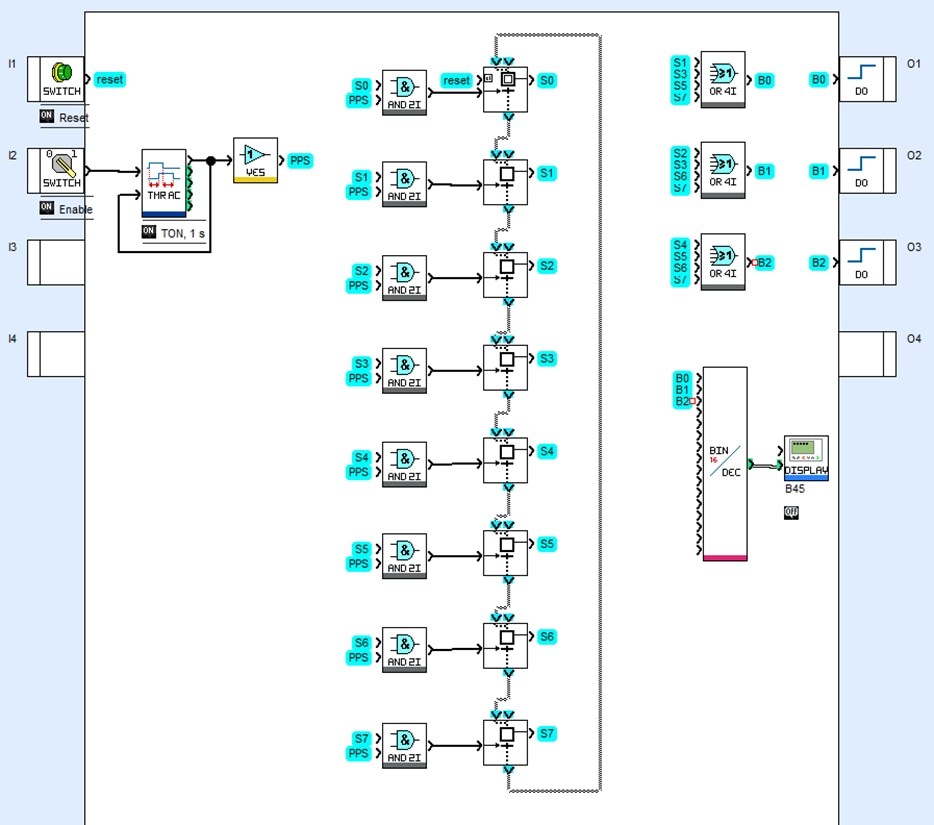The height and width of the screenshot is (825, 934).
Task: Click the PPS label after the YES block
Action: (299, 160)
